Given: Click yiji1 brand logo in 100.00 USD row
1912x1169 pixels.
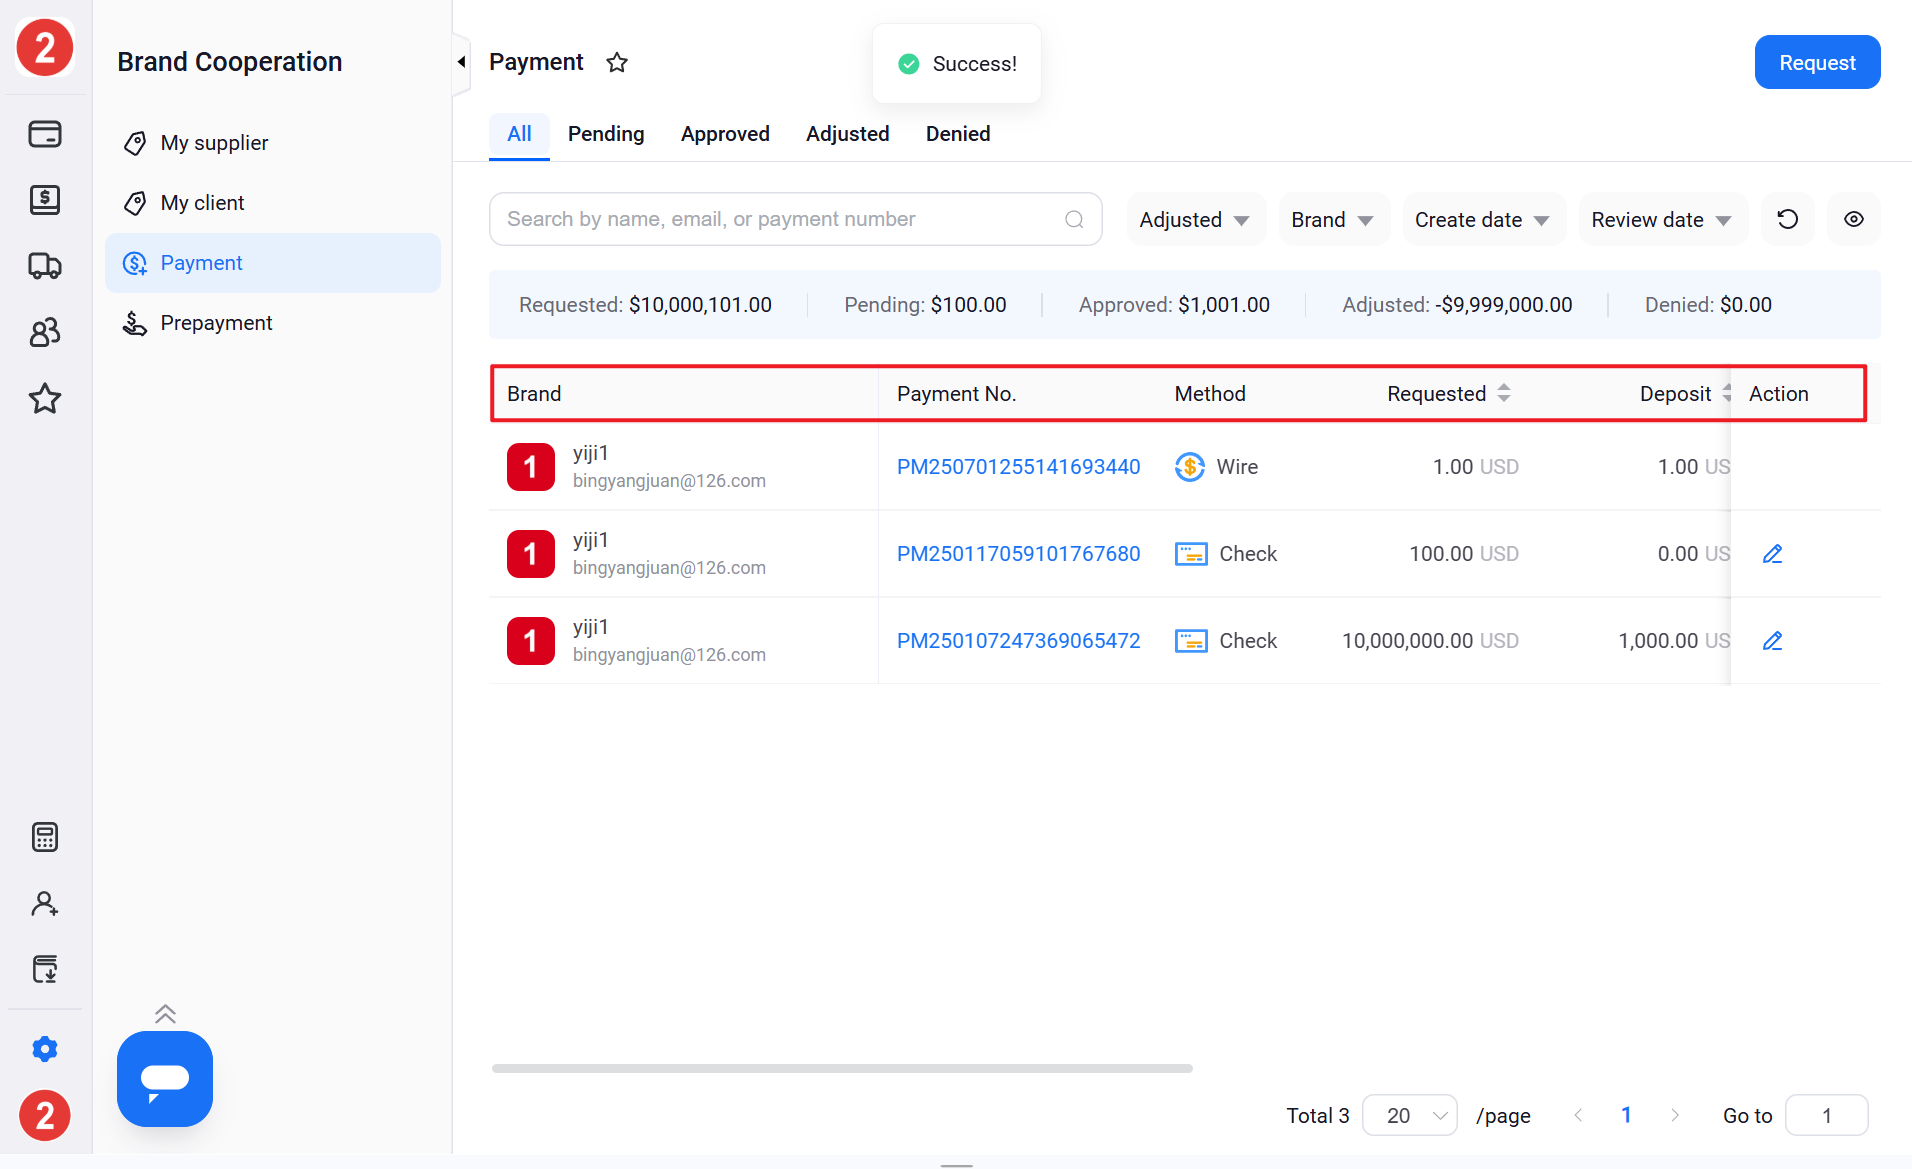Looking at the screenshot, I should click(531, 554).
